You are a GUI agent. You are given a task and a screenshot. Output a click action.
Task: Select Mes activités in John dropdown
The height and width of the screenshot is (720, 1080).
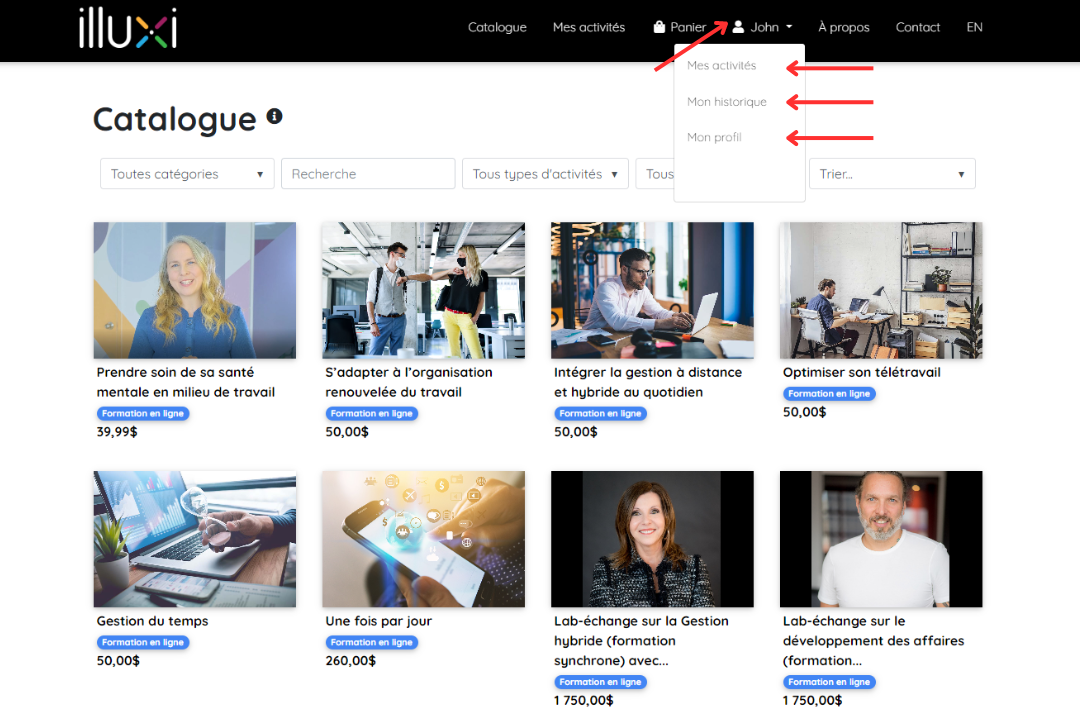pos(721,65)
